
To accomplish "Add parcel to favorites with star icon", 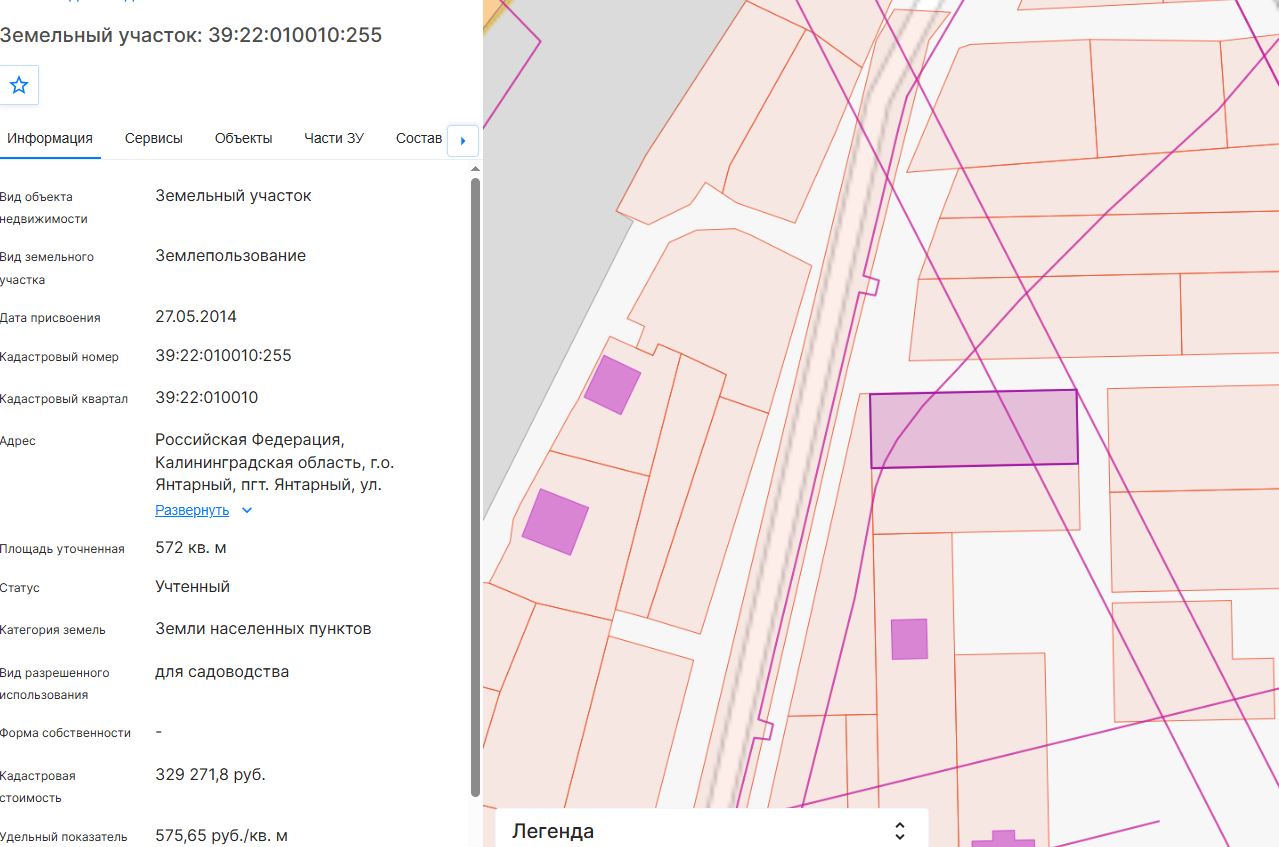I will click(19, 85).
